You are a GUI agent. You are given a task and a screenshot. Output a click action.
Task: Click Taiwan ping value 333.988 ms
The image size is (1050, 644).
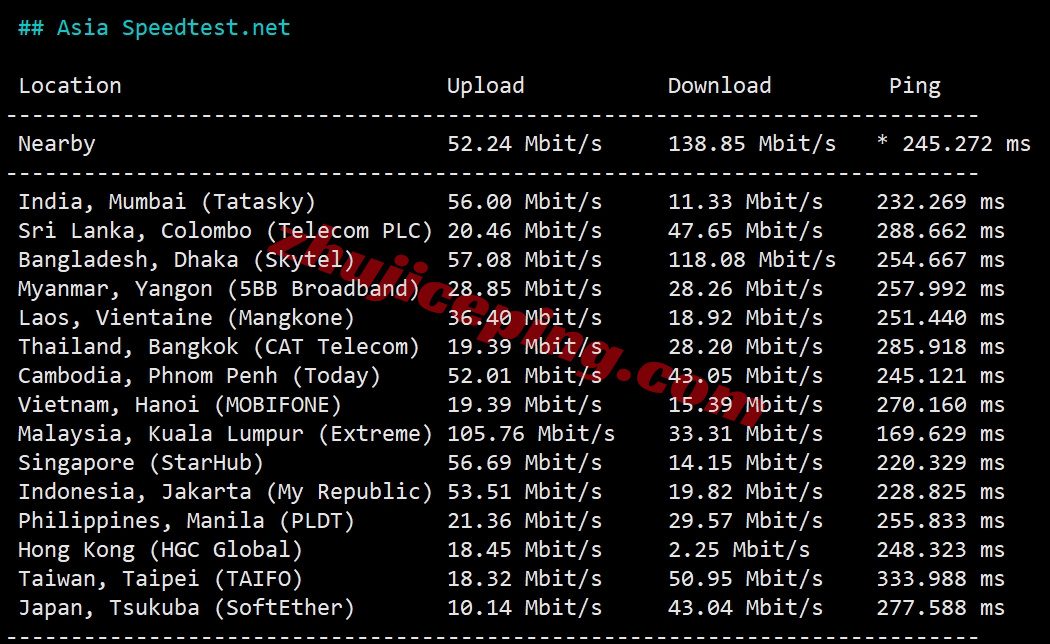coord(941,579)
